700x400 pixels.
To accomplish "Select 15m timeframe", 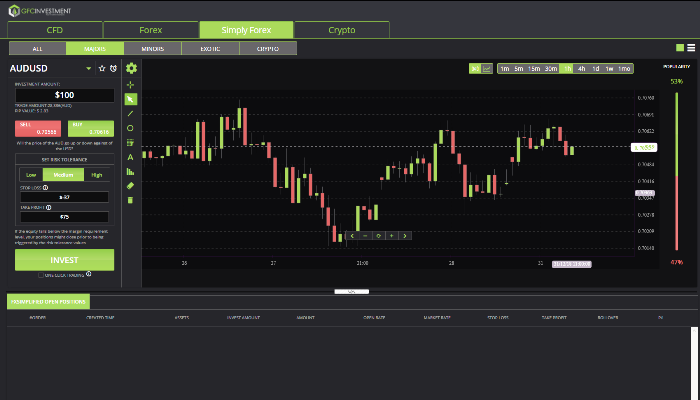I will [534, 69].
